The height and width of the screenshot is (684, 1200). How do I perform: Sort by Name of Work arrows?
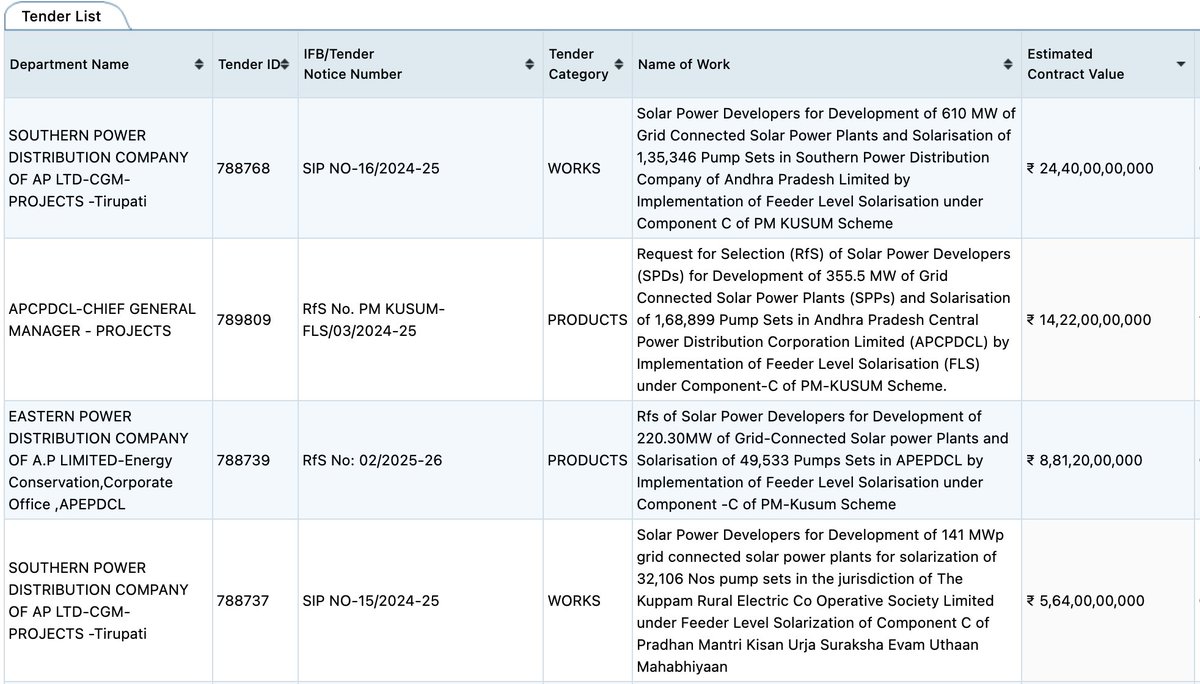coord(1008,64)
